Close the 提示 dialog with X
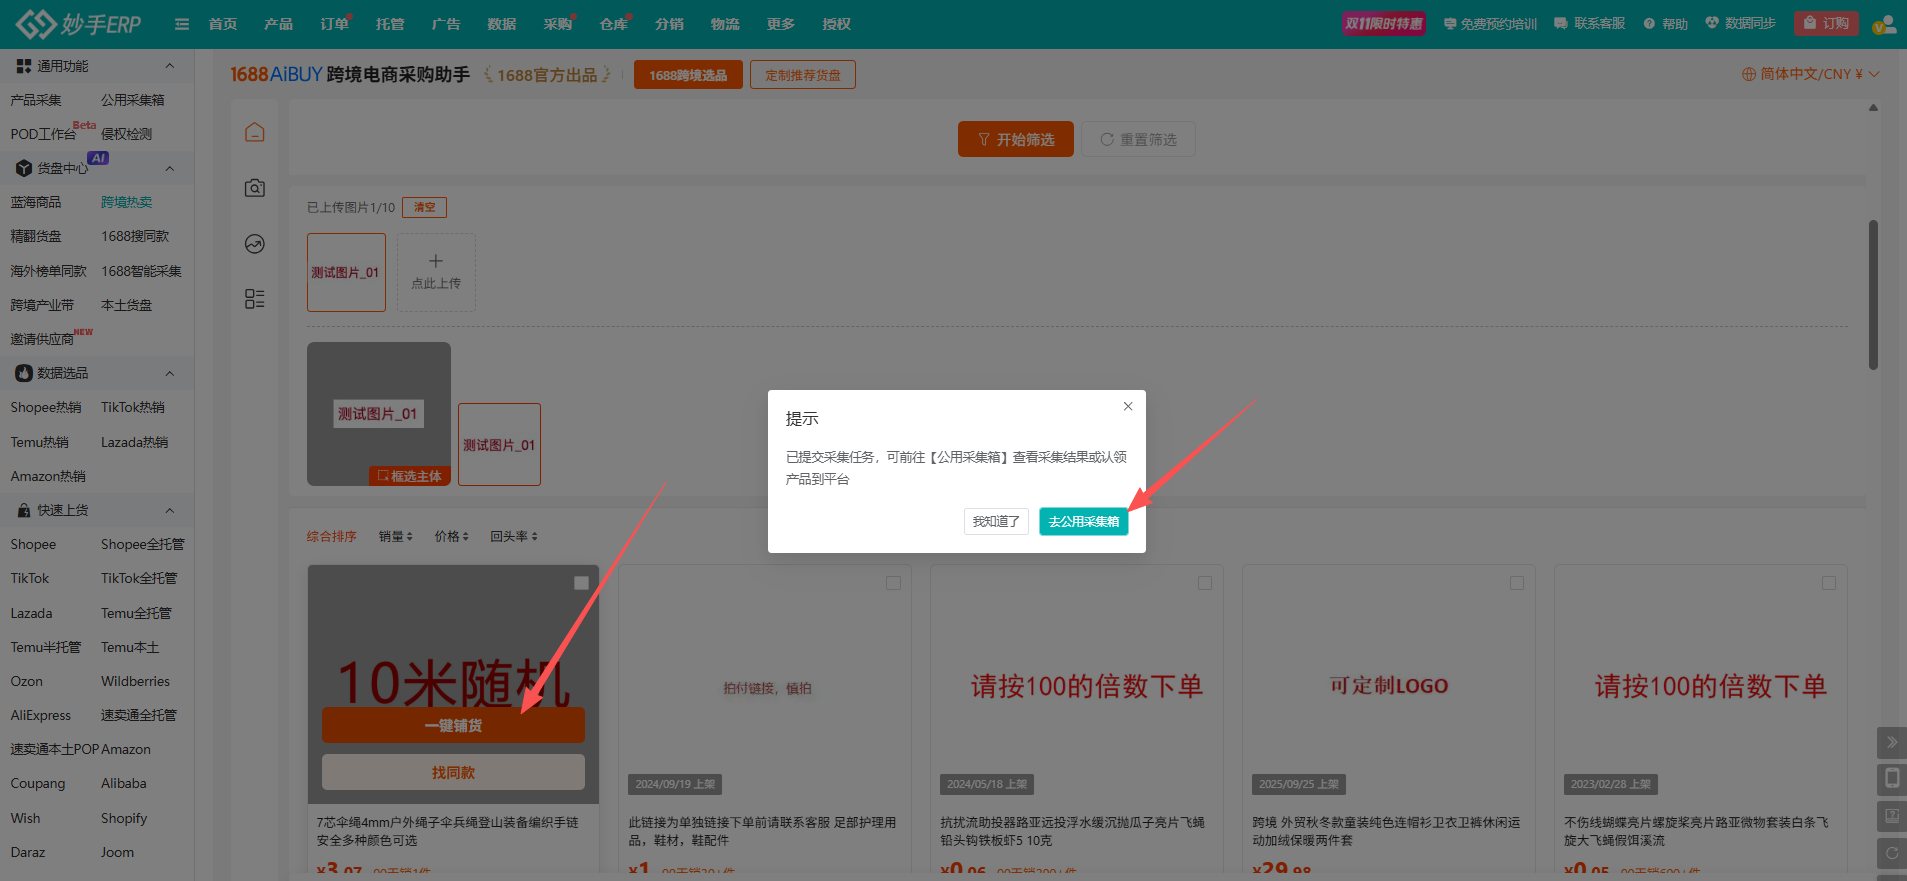 click(1128, 406)
